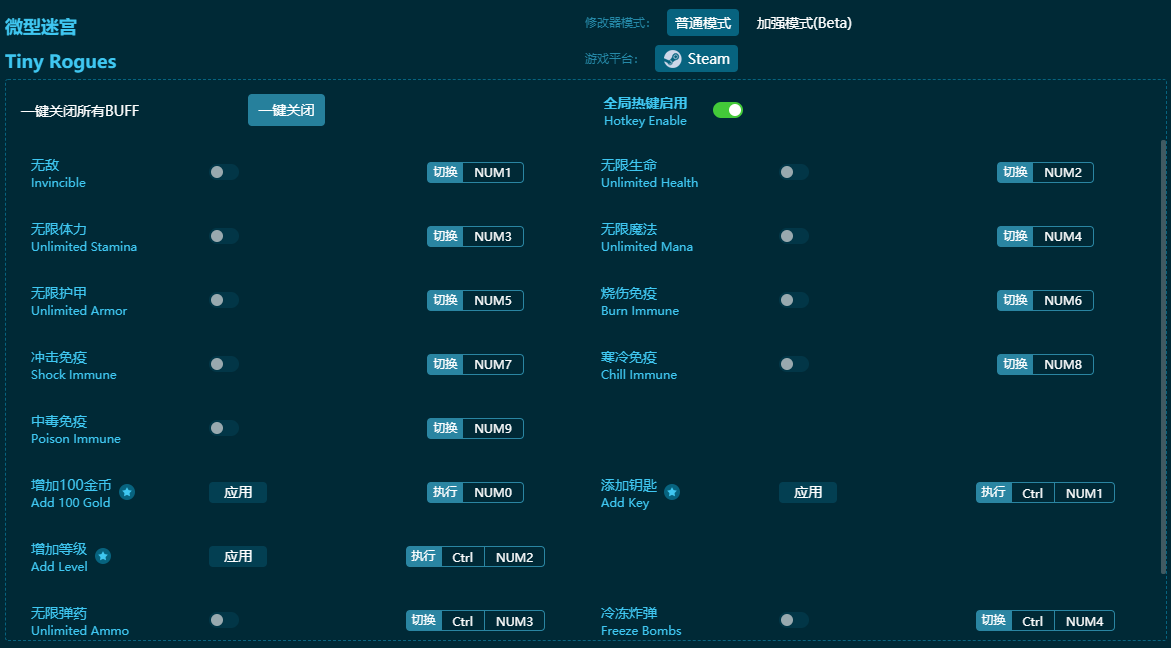Click 执行 label beside Add 100 Gold NUM0
Image resolution: width=1171 pixels, height=648 pixels.
(x=445, y=493)
